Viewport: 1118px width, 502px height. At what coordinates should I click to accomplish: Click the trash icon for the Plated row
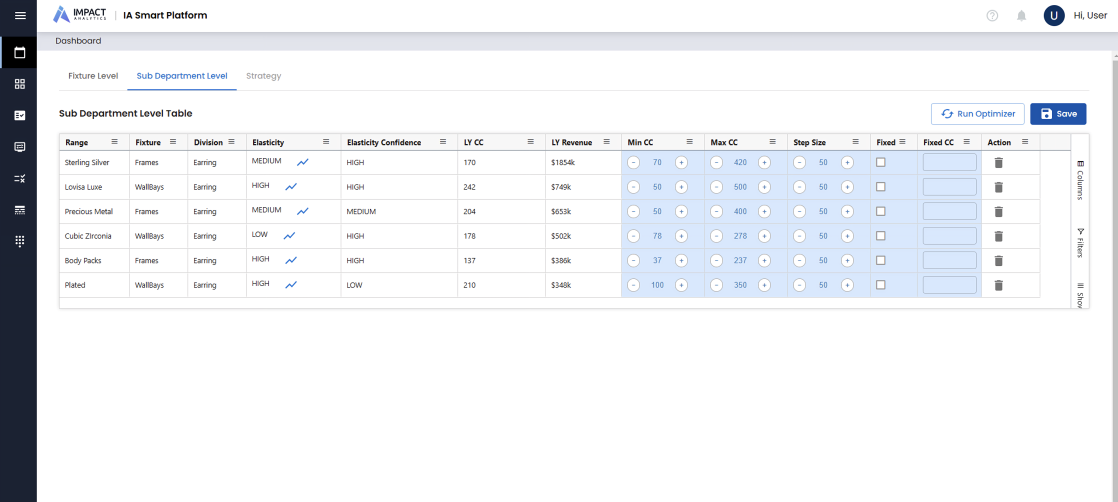point(998,285)
